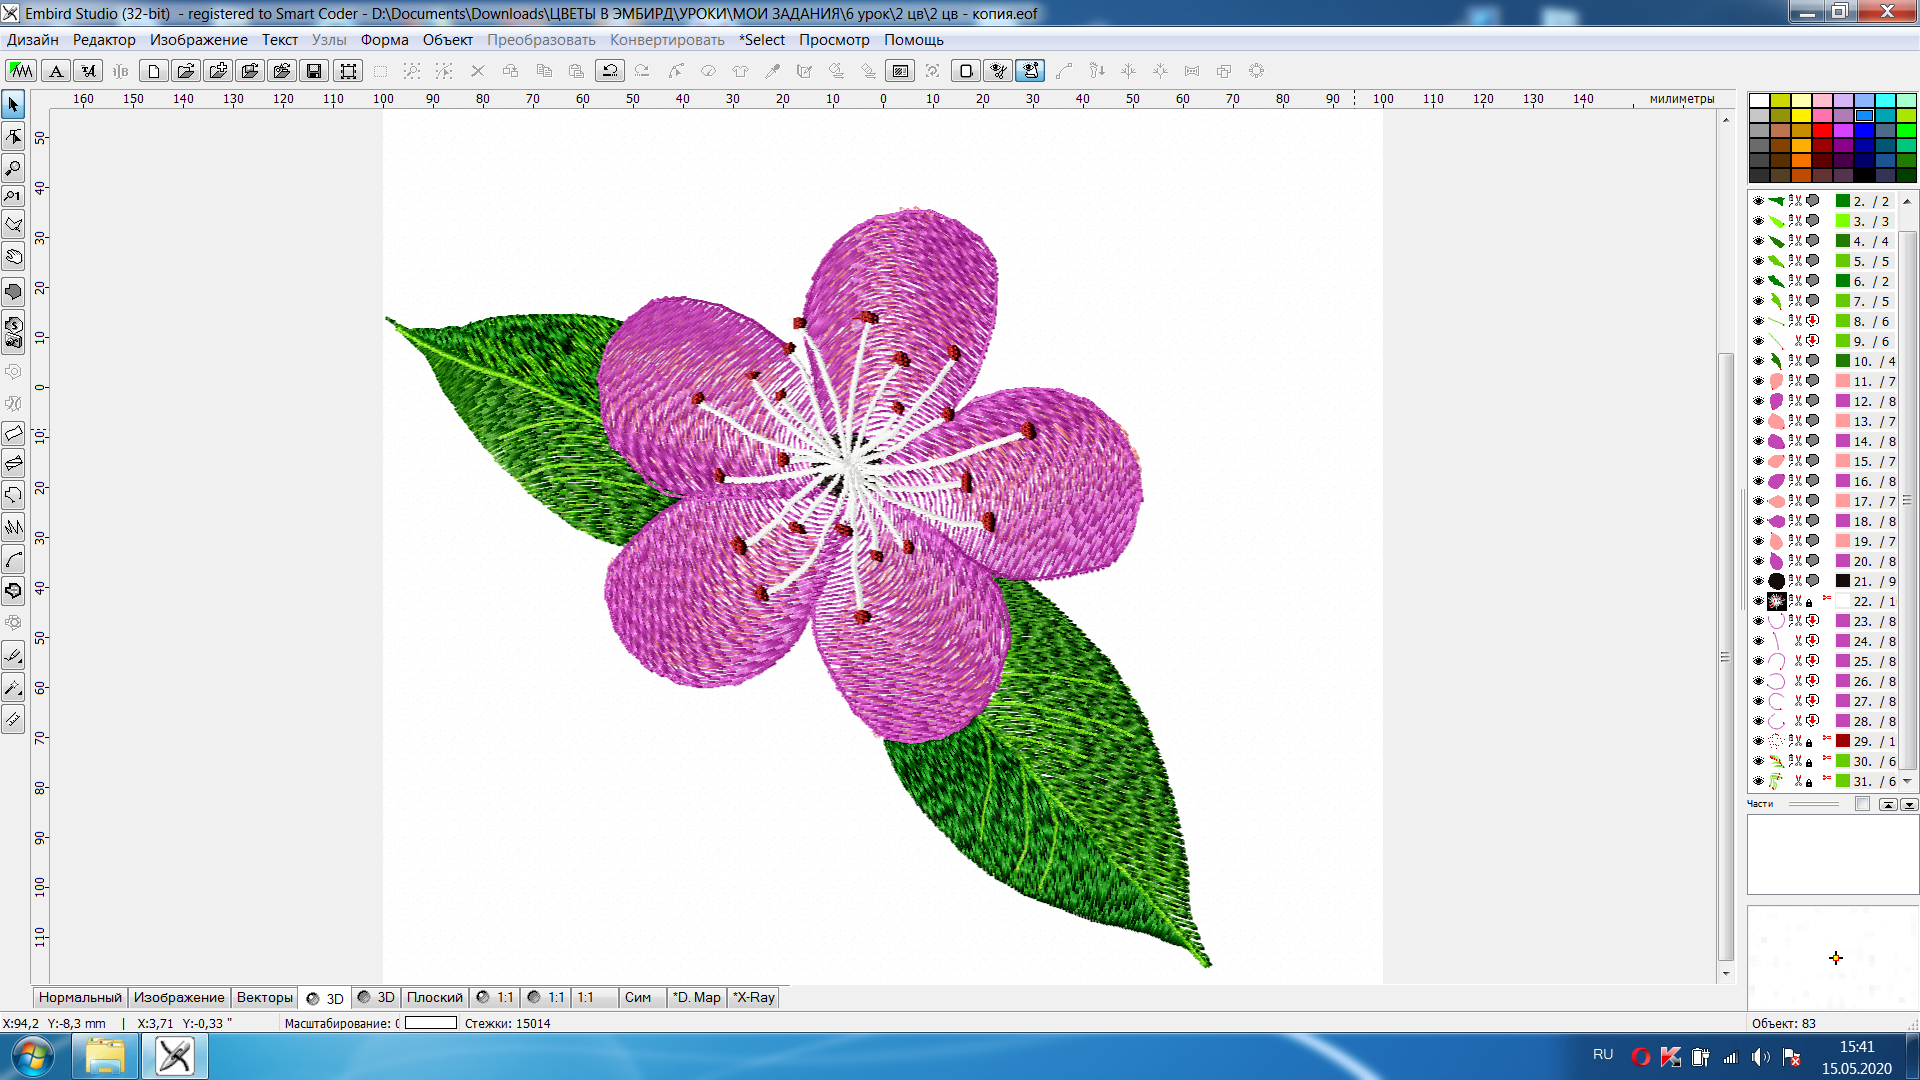
Task: Toggle visibility of object 12
Action: pos(1758,401)
